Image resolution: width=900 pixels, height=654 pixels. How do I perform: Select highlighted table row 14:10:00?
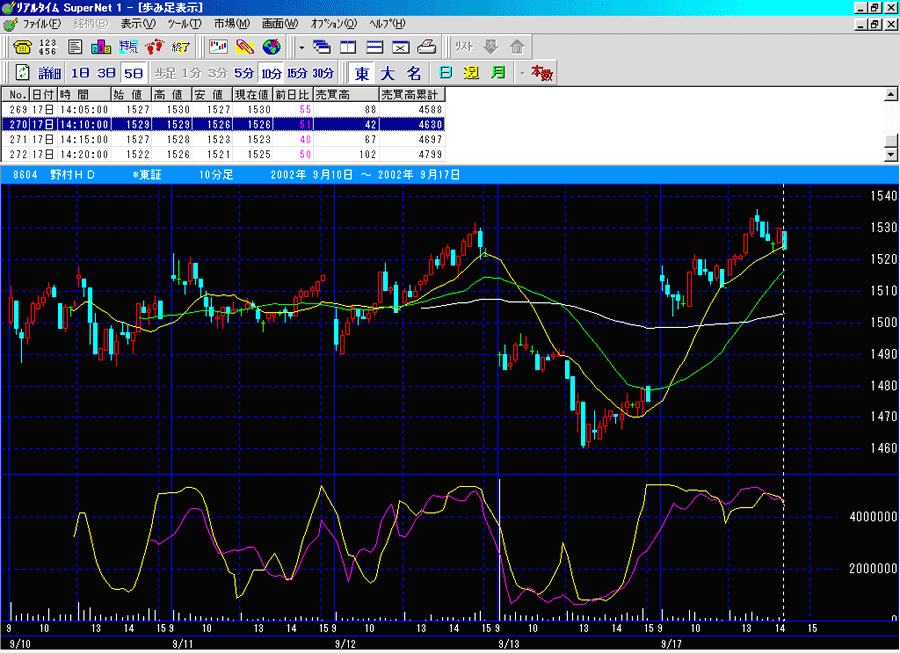pyautogui.click(x=223, y=124)
